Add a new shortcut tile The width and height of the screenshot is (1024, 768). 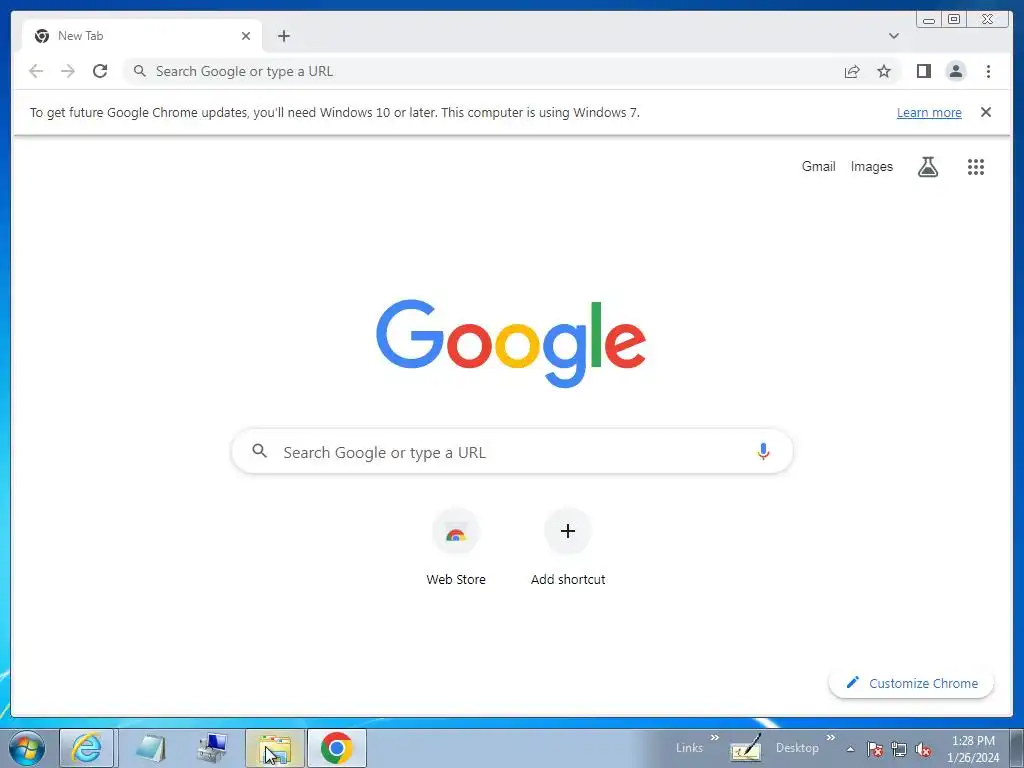click(x=568, y=547)
